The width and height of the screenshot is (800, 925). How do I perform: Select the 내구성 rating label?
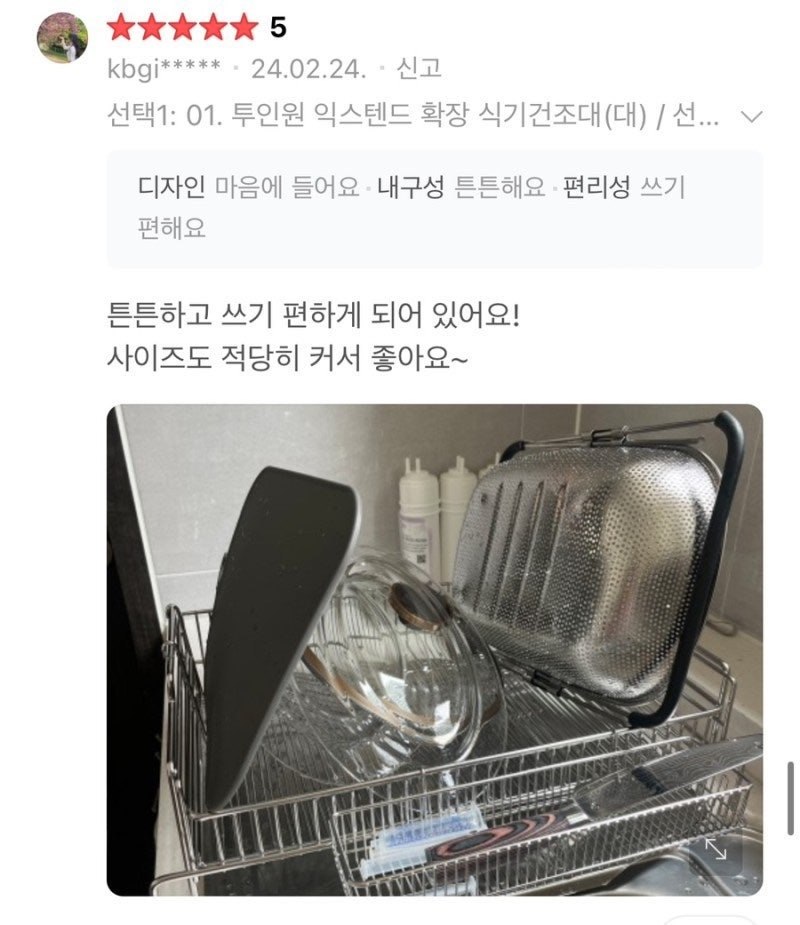click(411, 187)
